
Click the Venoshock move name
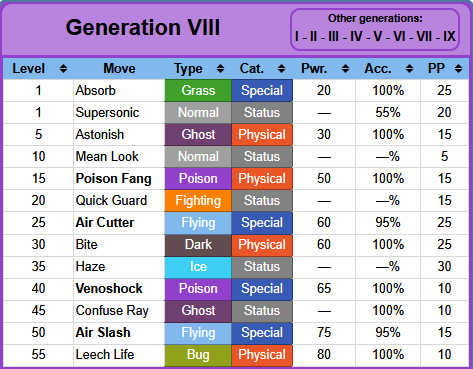tap(109, 288)
